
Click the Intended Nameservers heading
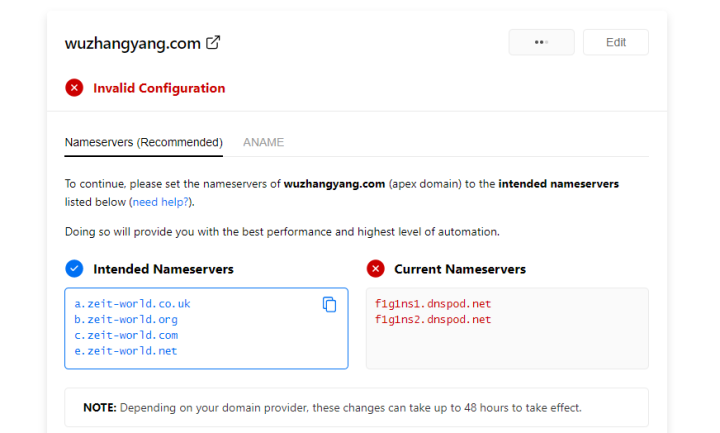pos(163,269)
